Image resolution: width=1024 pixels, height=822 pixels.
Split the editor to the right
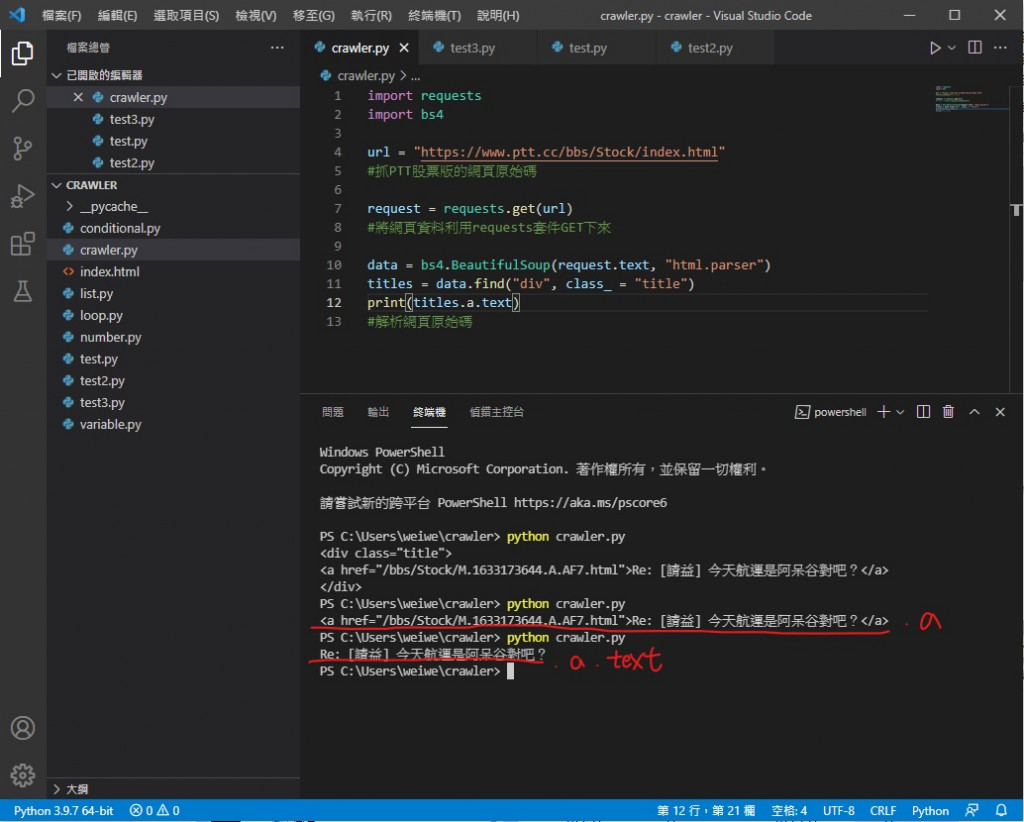(974, 48)
